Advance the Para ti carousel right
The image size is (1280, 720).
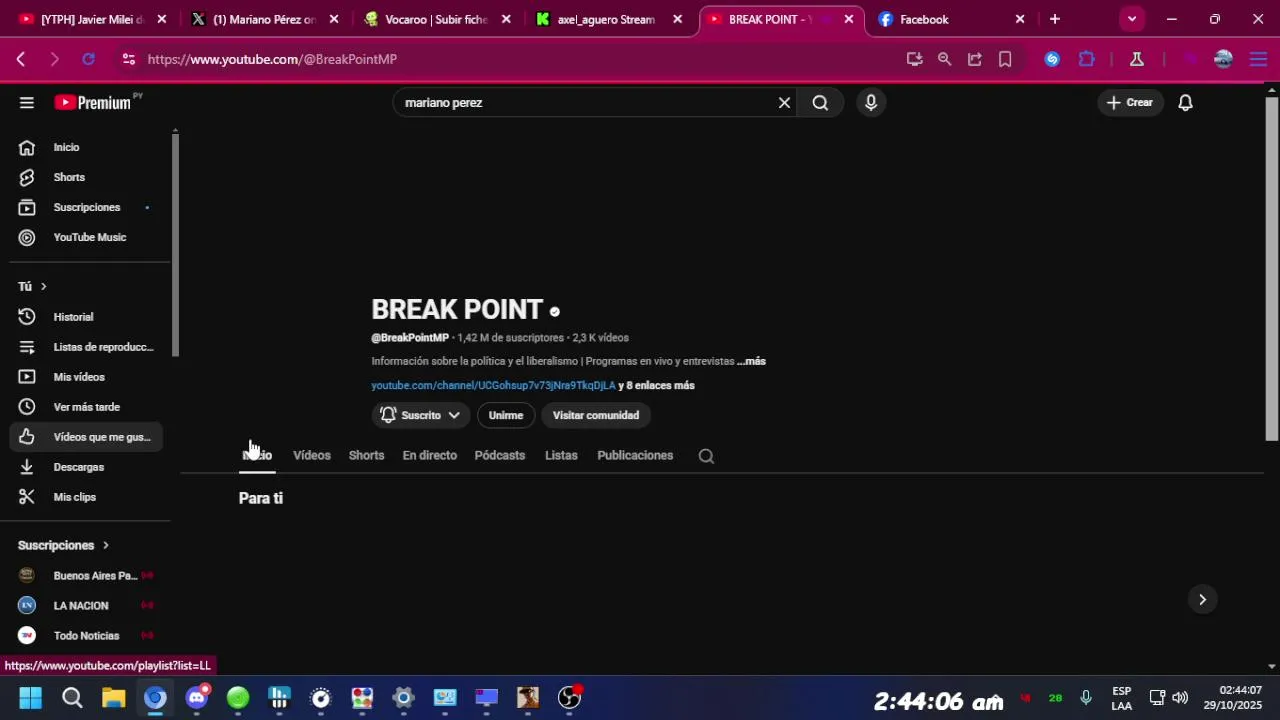[1202, 599]
